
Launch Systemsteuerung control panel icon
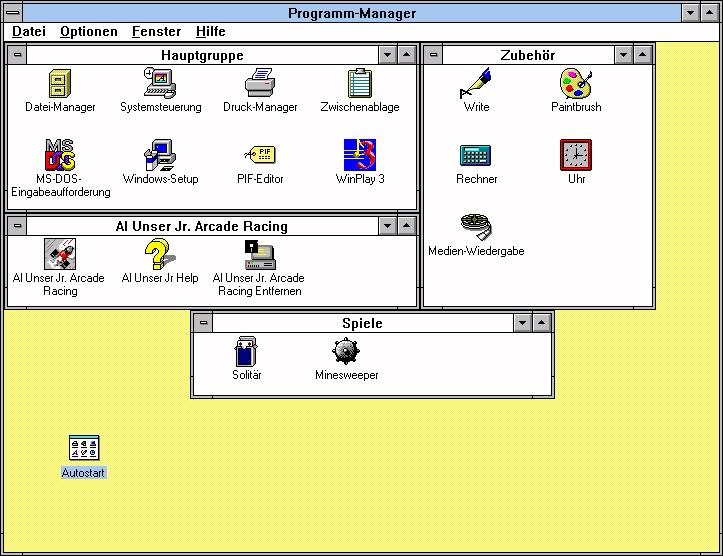click(160, 84)
